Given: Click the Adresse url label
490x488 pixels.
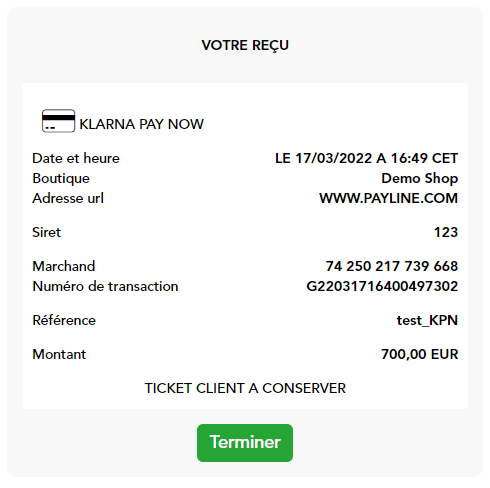Looking at the screenshot, I should point(68,198).
